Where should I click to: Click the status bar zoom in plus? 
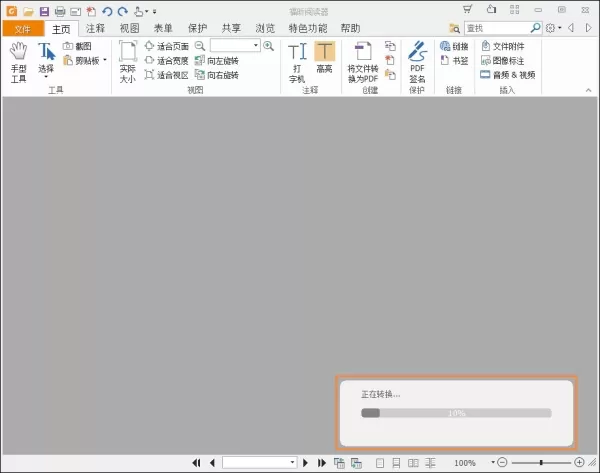click(x=579, y=463)
